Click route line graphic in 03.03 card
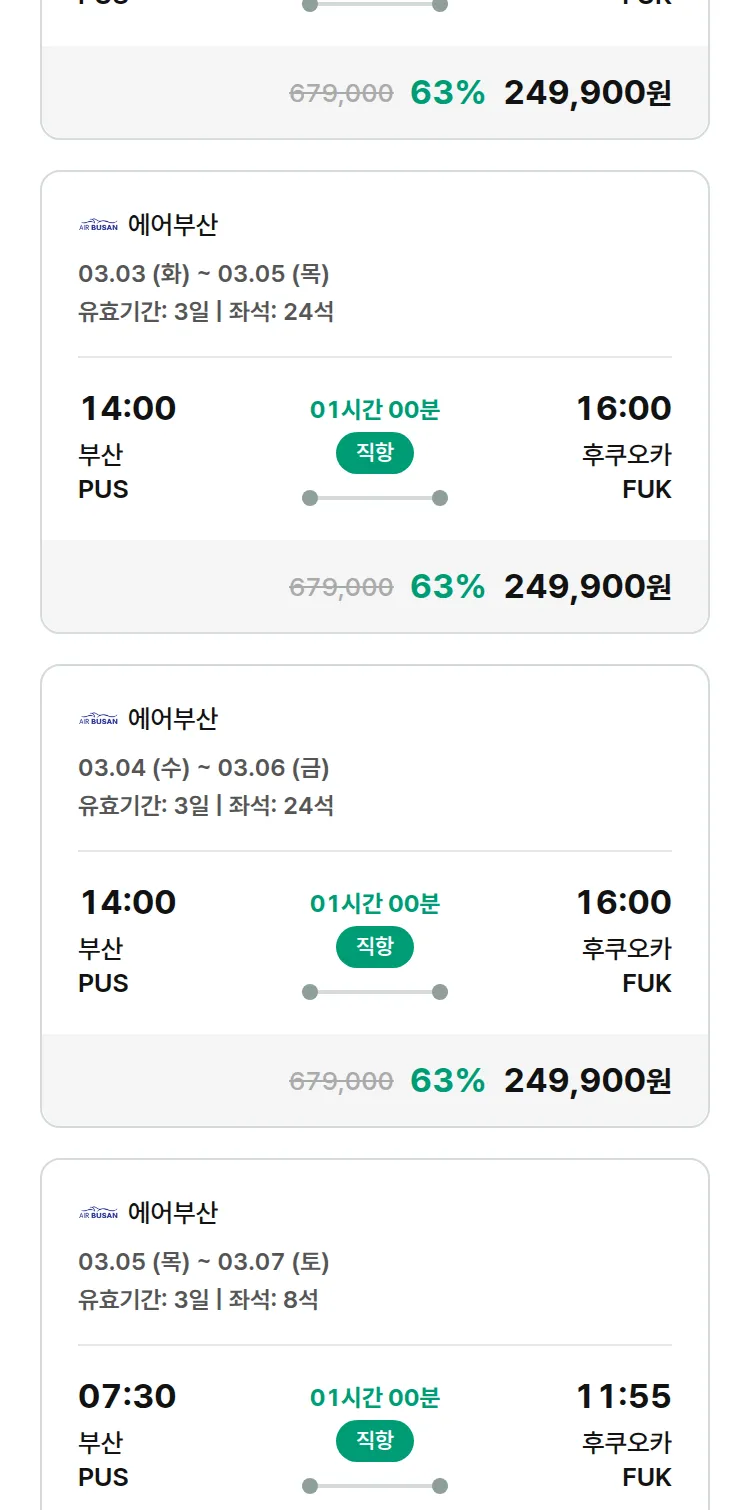Screen dimensions: 750x1510 (375, 498)
